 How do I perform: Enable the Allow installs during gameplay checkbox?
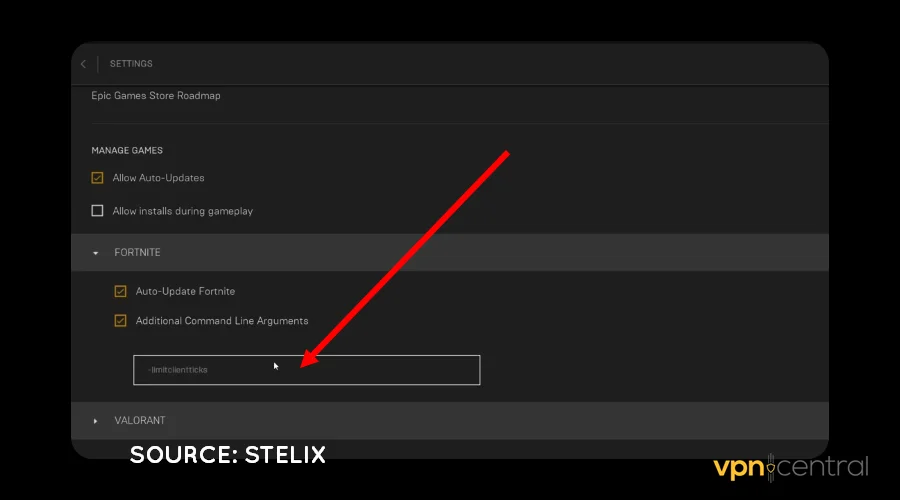97,211
